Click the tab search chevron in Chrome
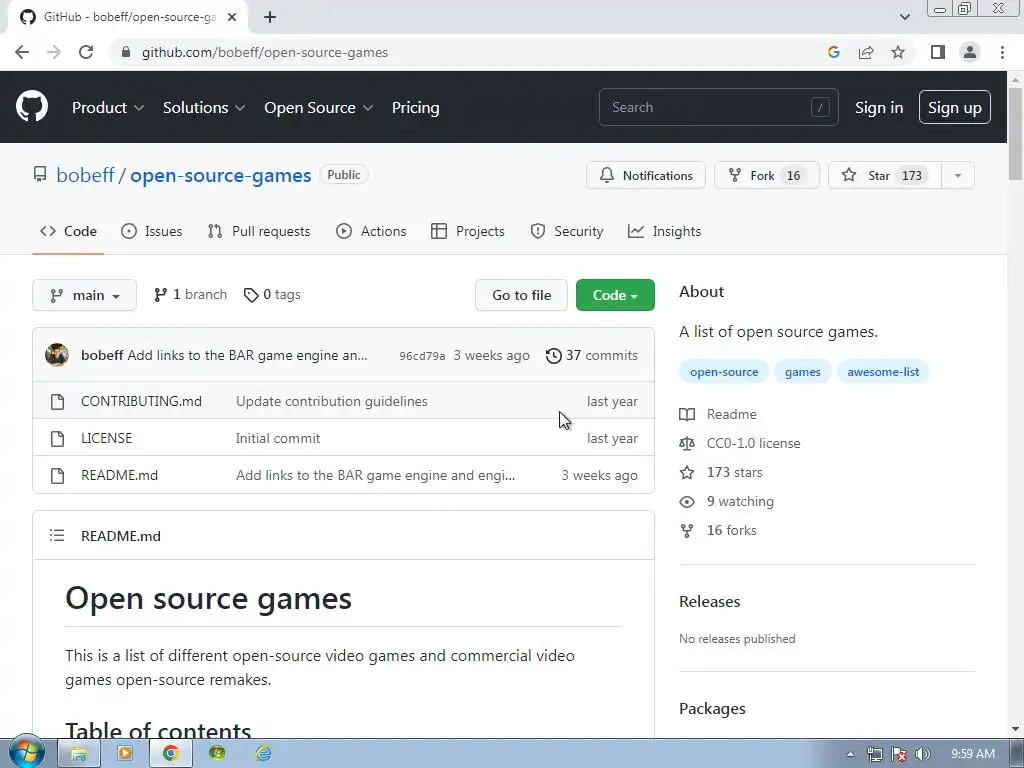Viewport: 1024px width, 768px height. pos(904,17)
